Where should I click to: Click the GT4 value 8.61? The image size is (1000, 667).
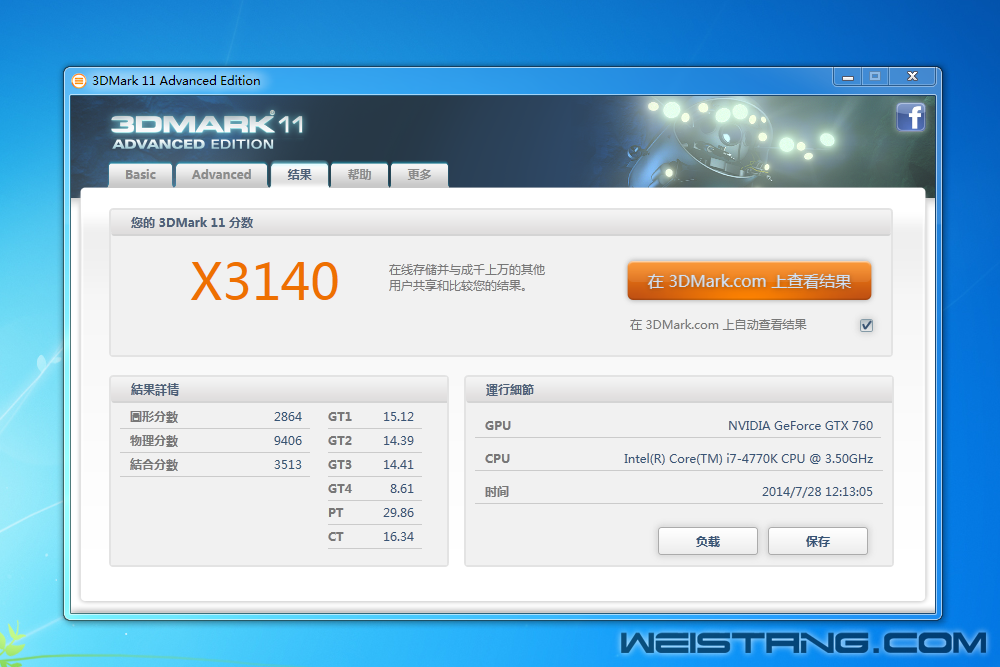(402, 488)
